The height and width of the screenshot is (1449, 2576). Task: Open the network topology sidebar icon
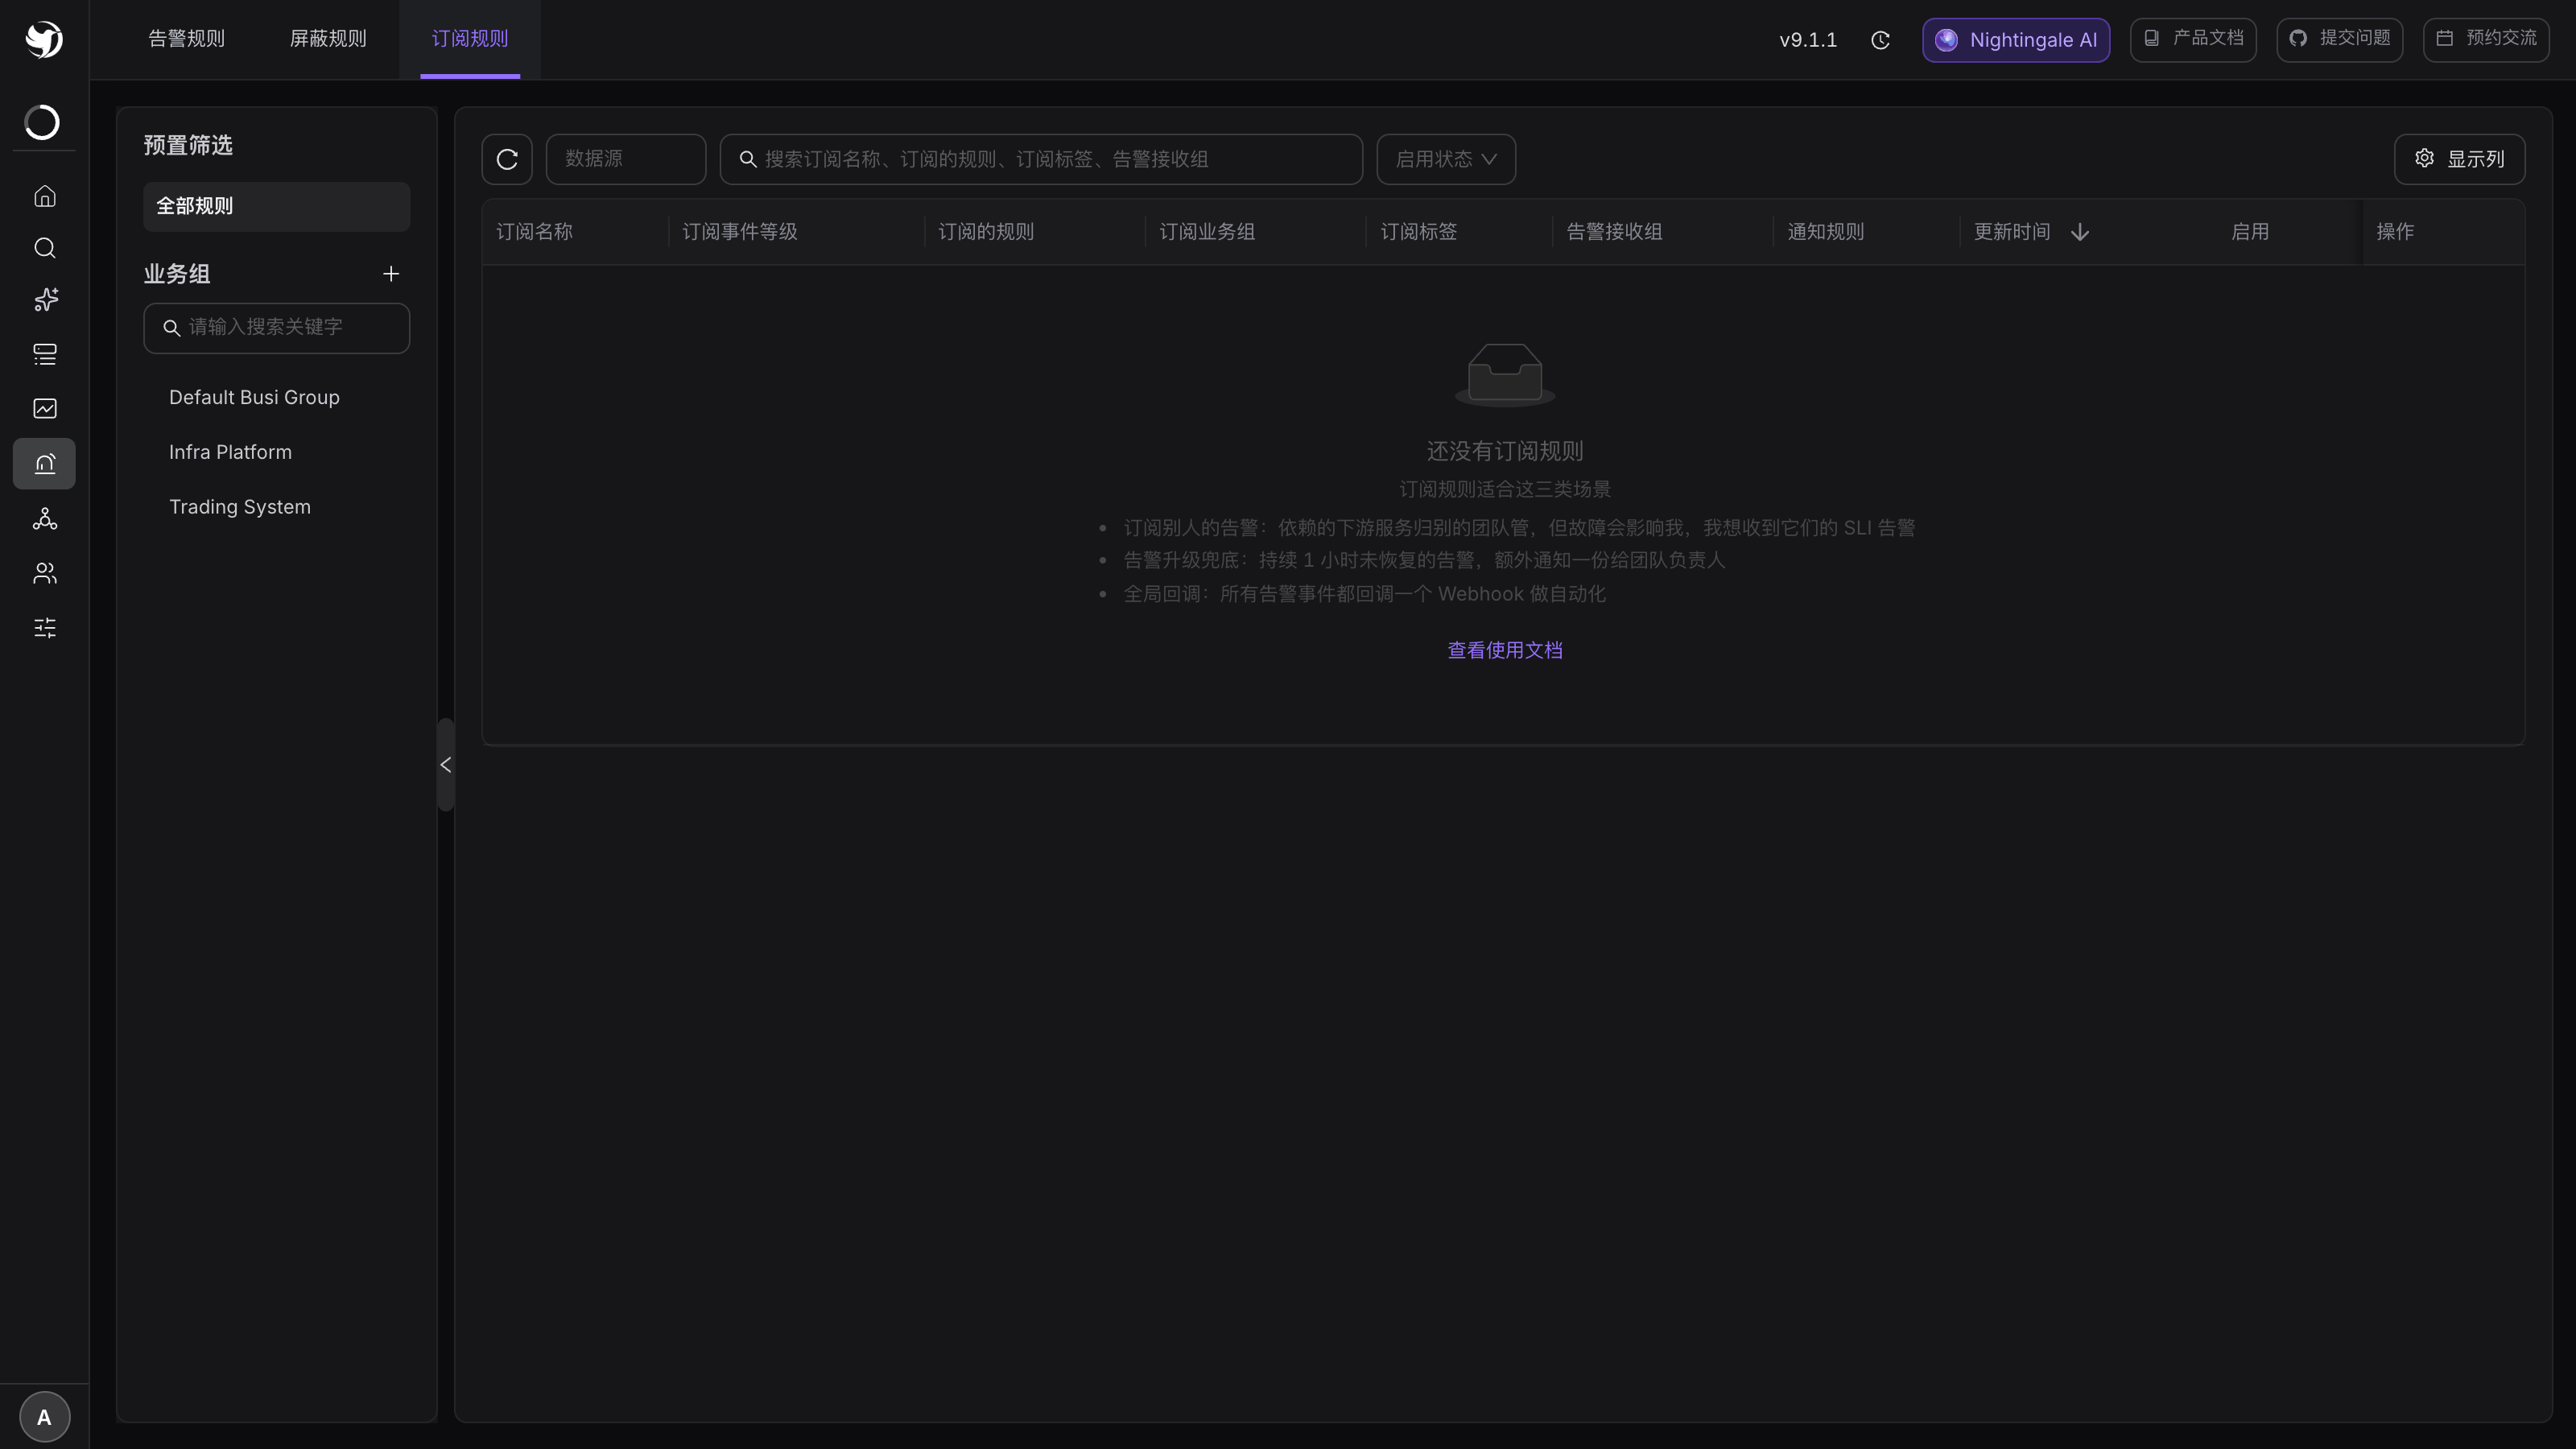tap(44, 518)
